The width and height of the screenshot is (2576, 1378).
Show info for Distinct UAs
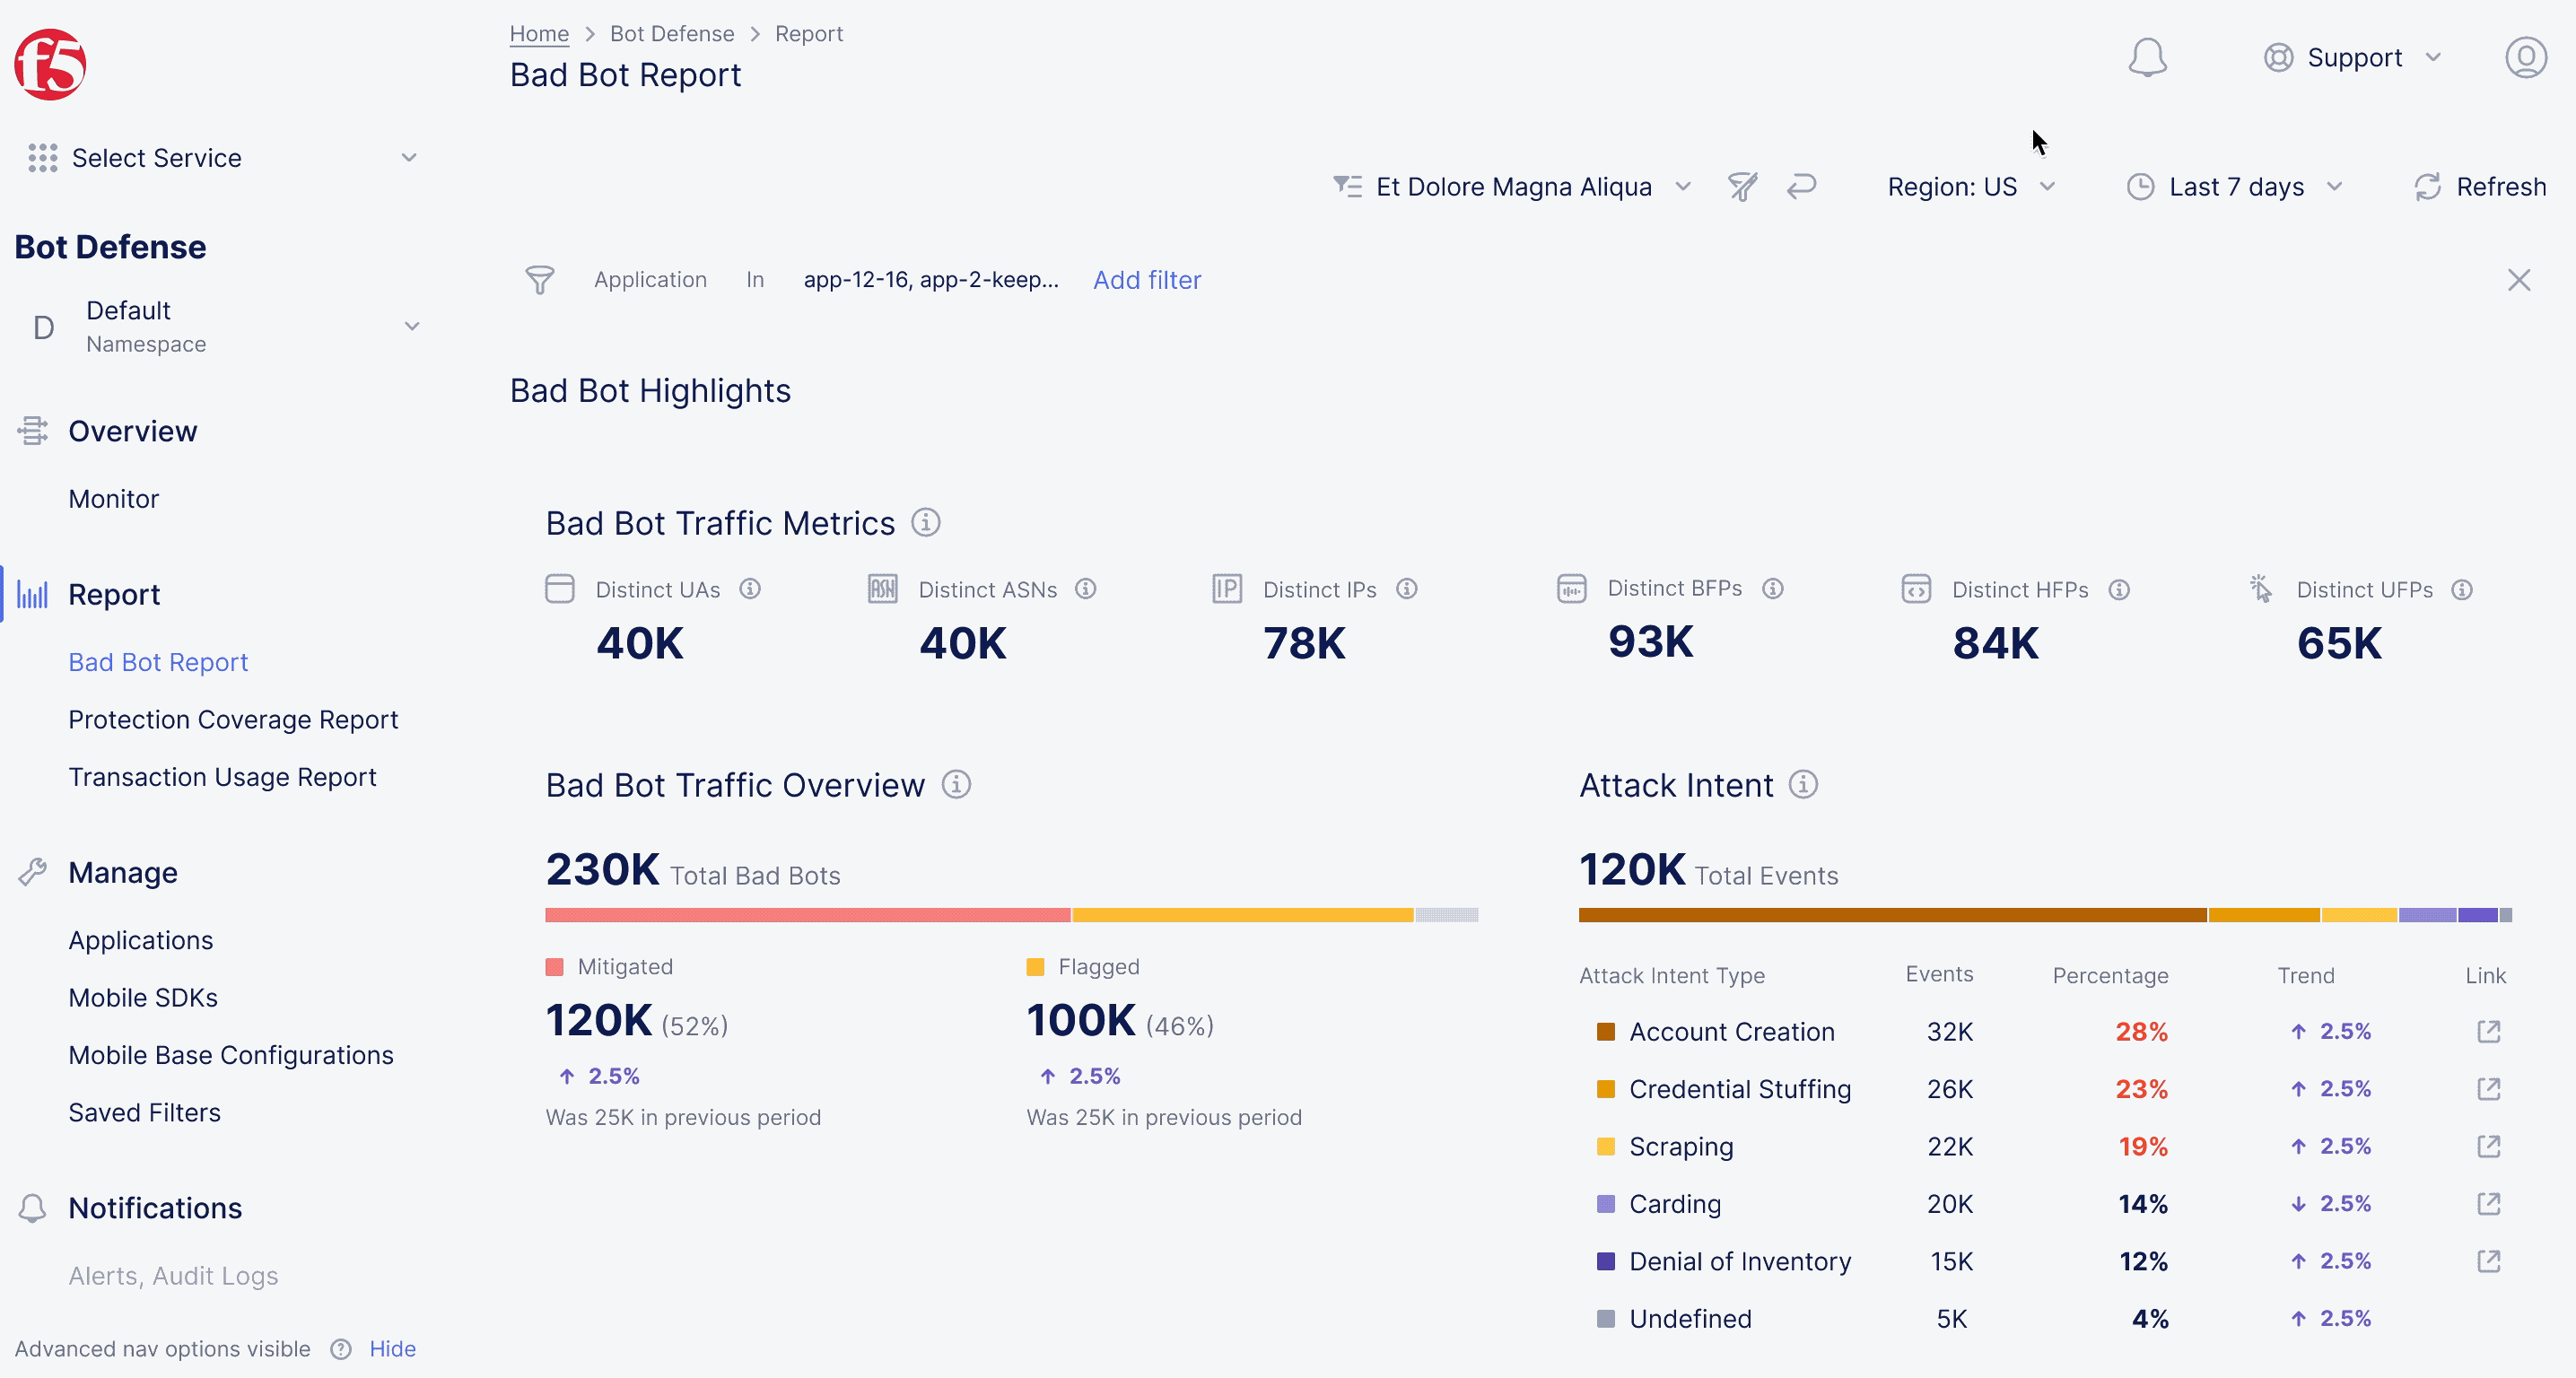[750, 590]
